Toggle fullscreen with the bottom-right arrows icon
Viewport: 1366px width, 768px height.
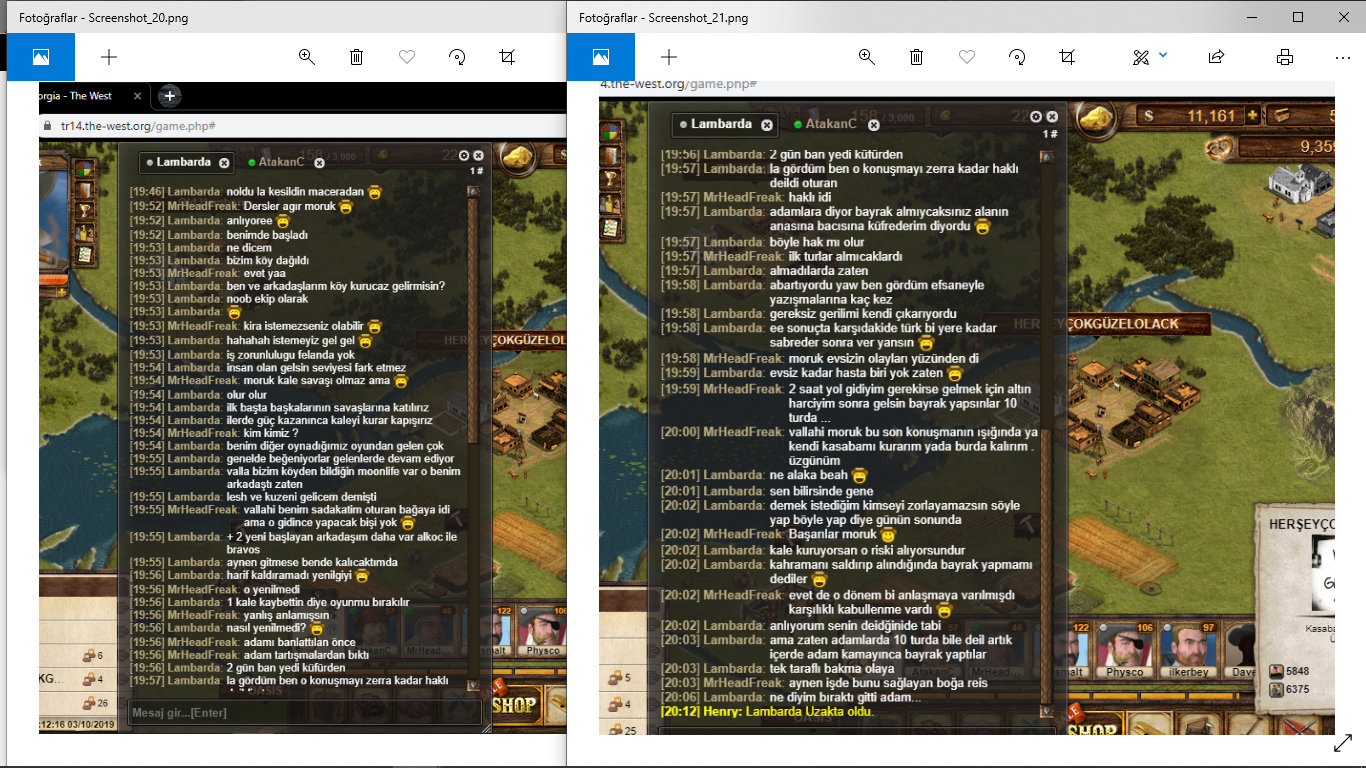[1343, 744]
